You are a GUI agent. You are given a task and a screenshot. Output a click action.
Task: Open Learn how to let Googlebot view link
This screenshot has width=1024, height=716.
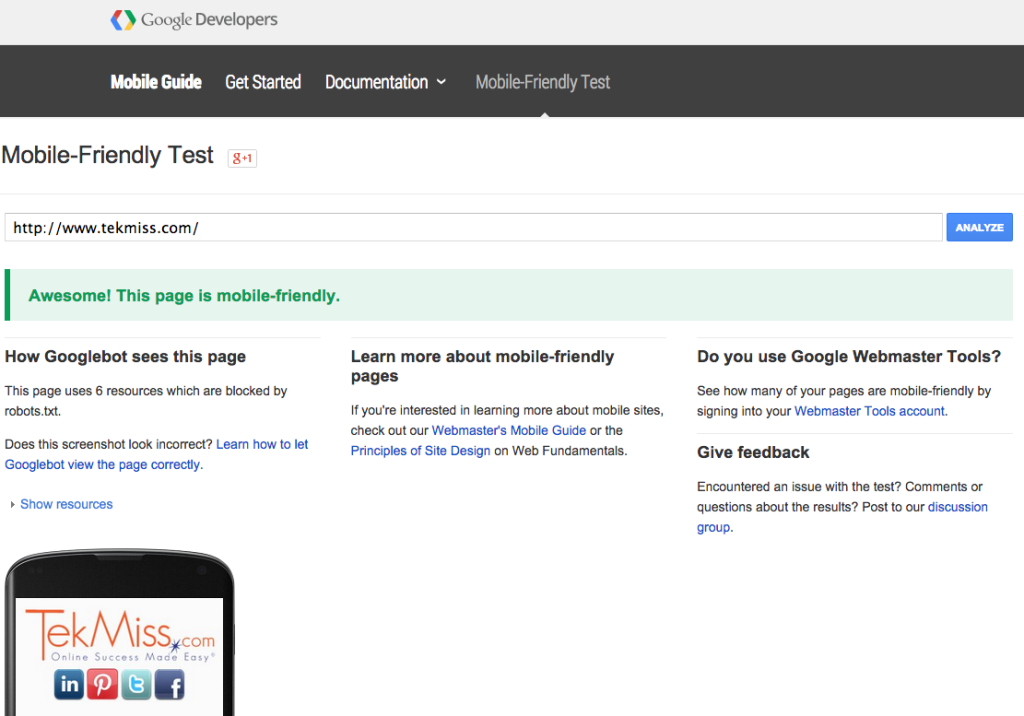coord(156,454)
